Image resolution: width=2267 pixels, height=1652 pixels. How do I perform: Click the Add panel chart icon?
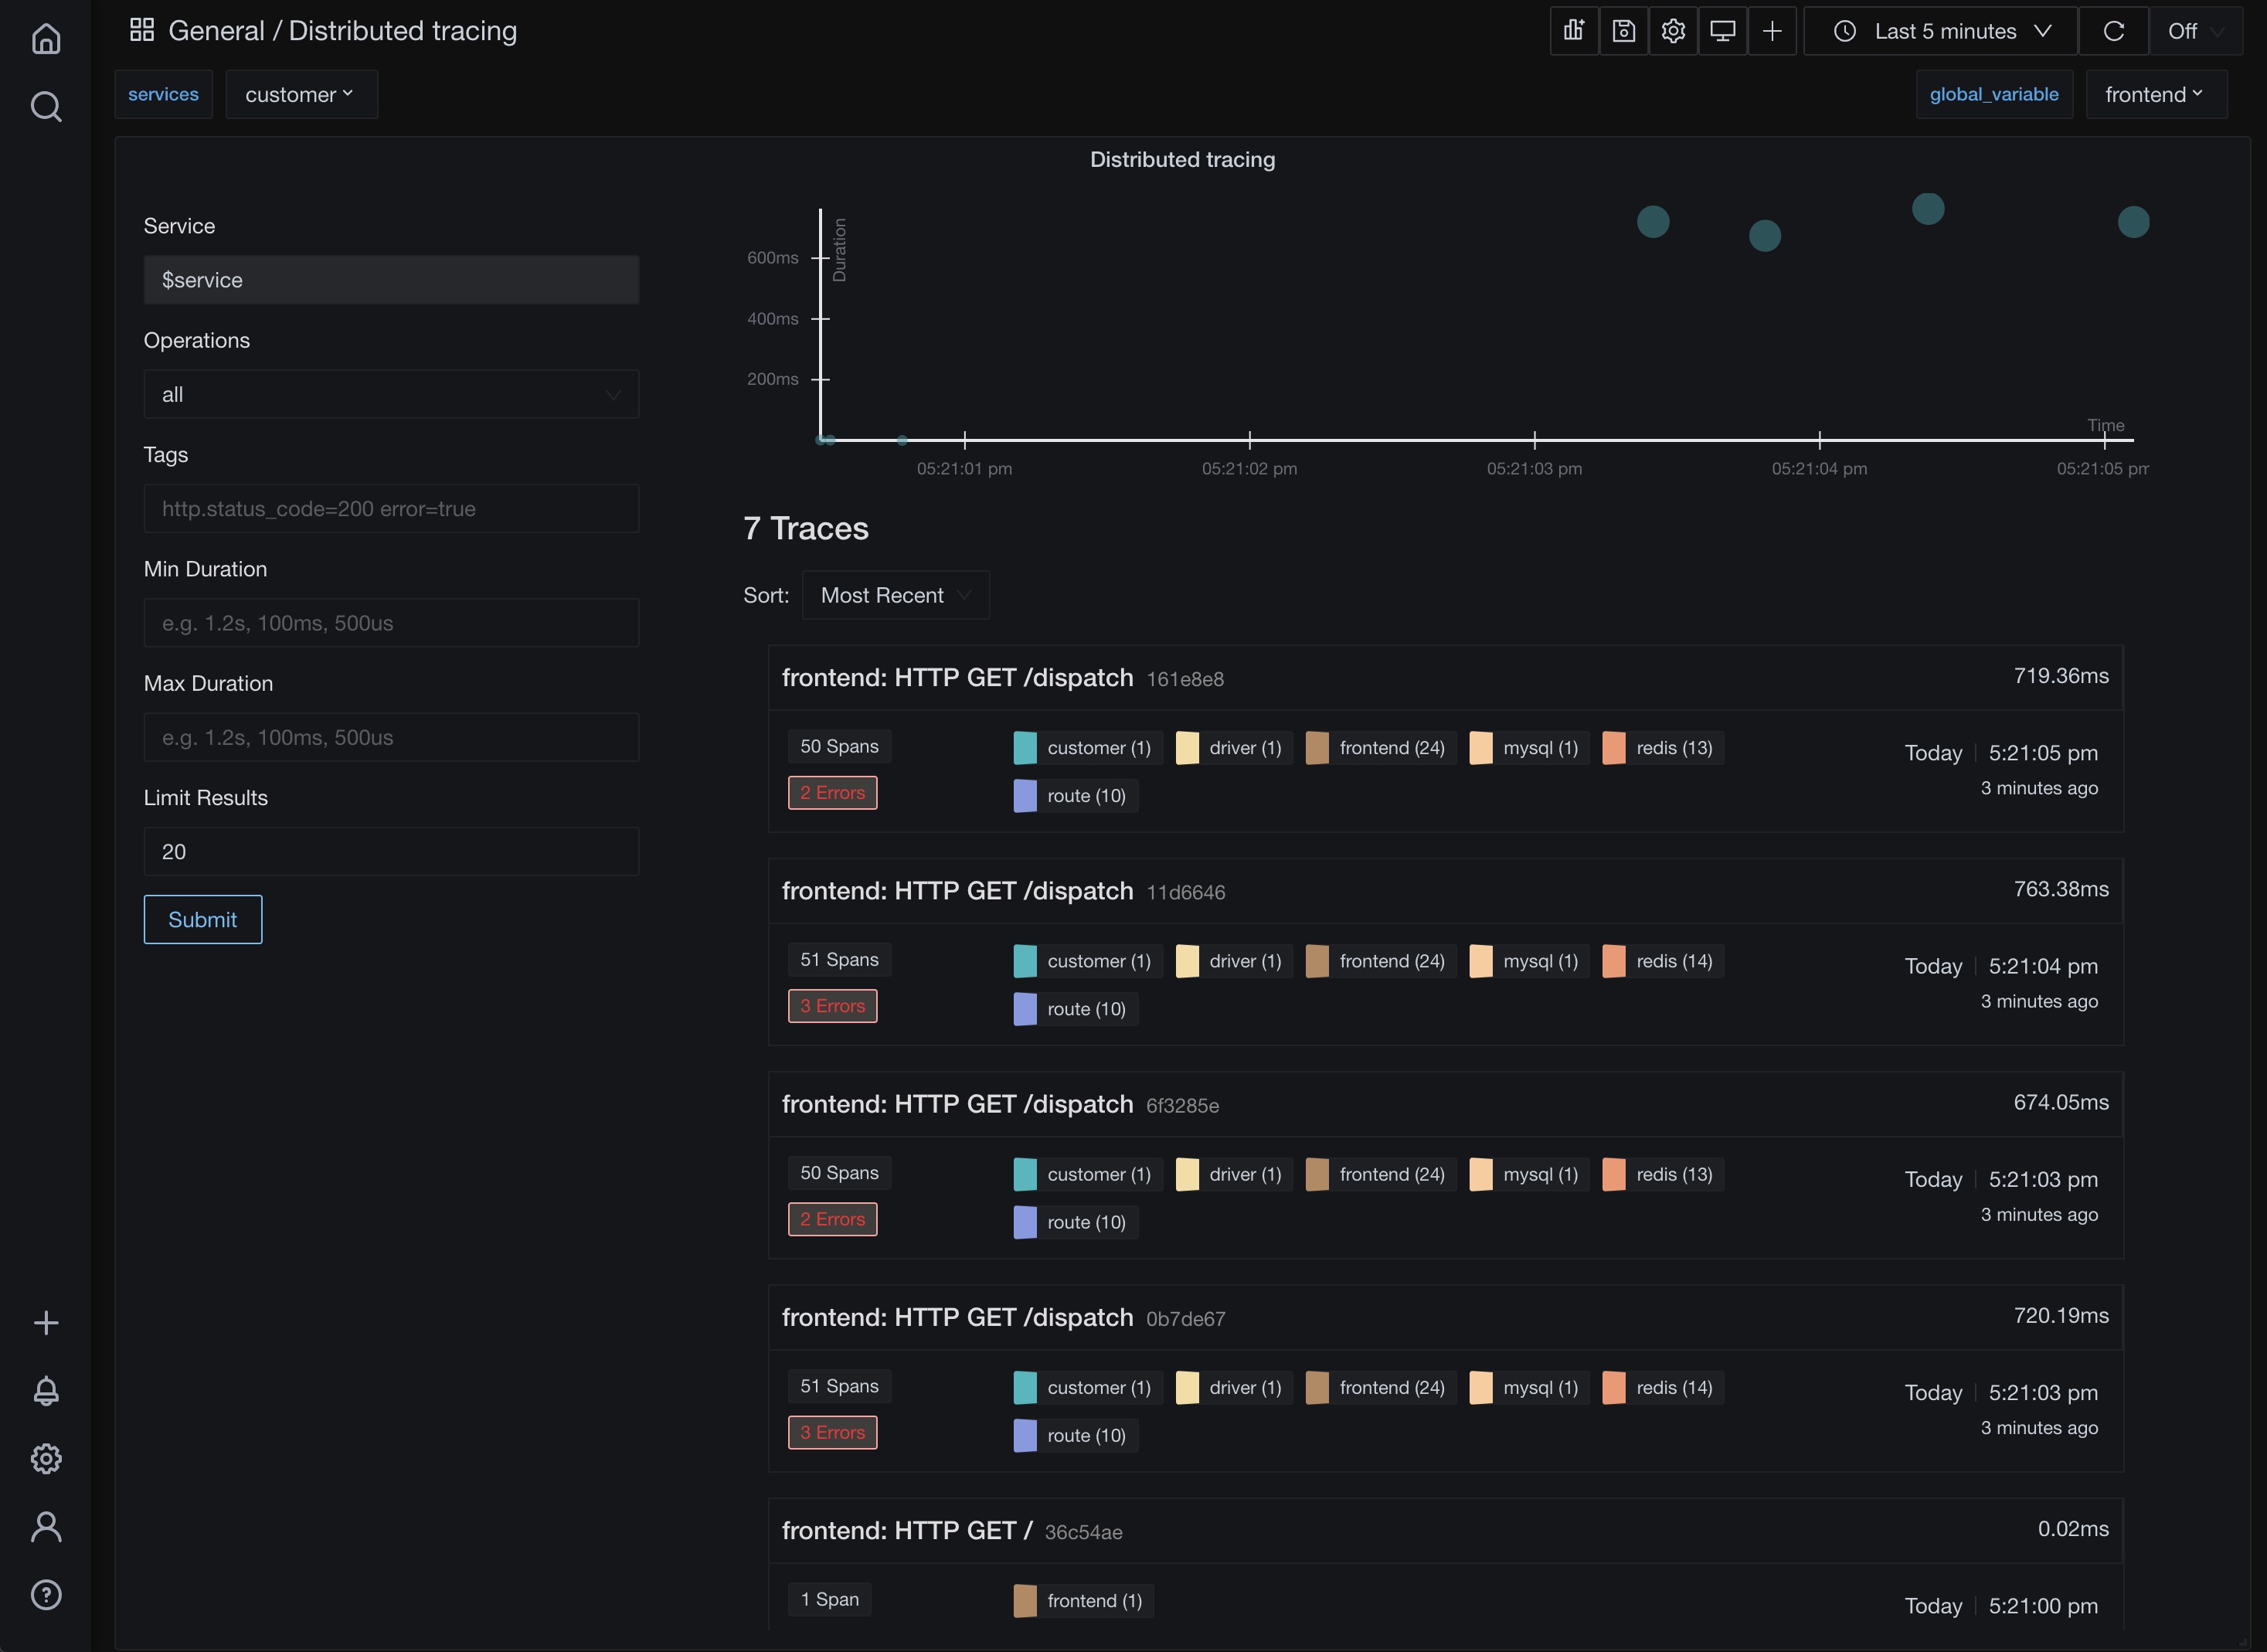coord(1574,31)
